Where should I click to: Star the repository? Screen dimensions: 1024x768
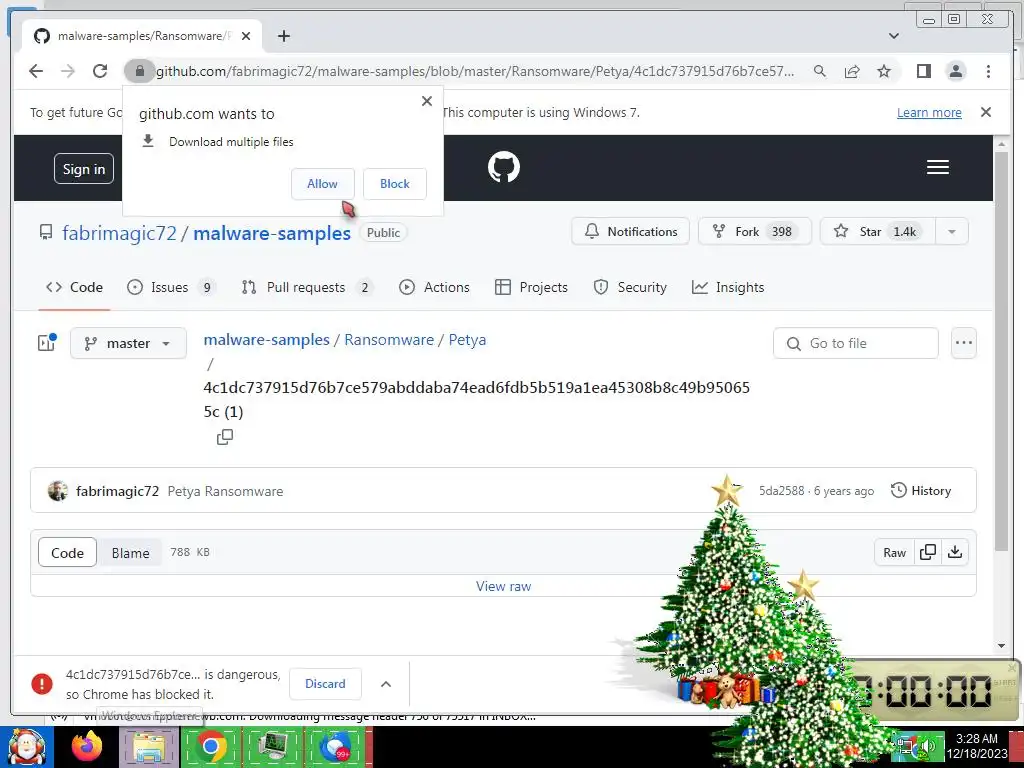coord(878,231)
